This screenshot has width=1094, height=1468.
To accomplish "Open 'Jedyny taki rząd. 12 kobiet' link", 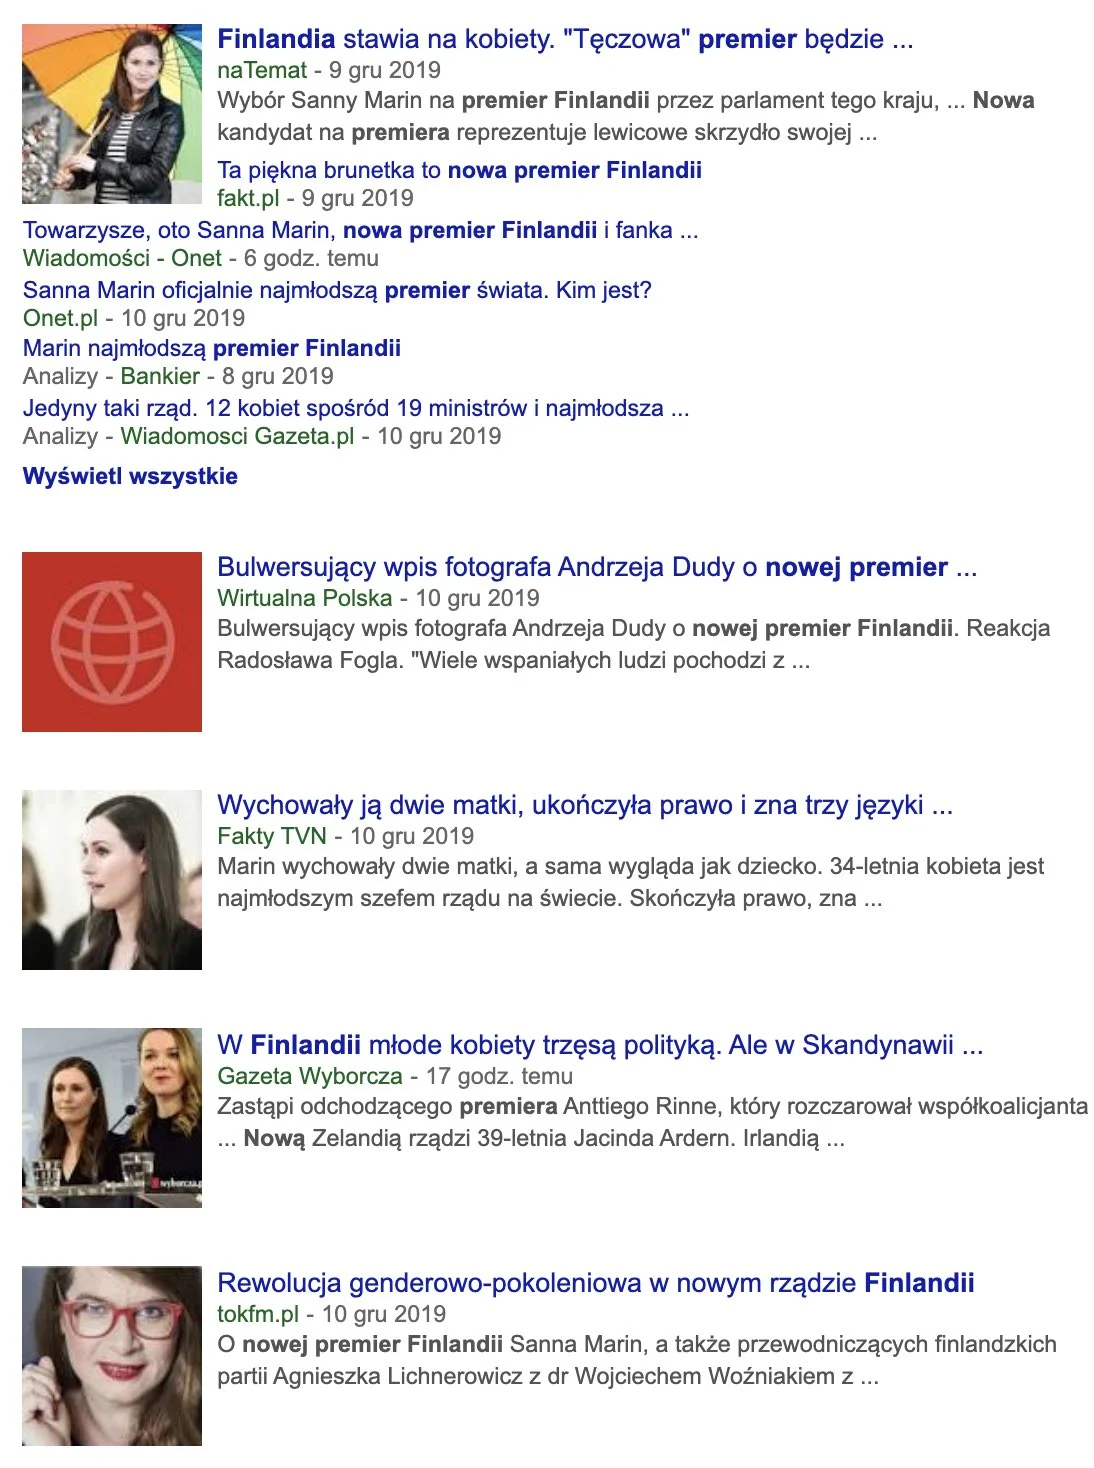I will (356, 408).
